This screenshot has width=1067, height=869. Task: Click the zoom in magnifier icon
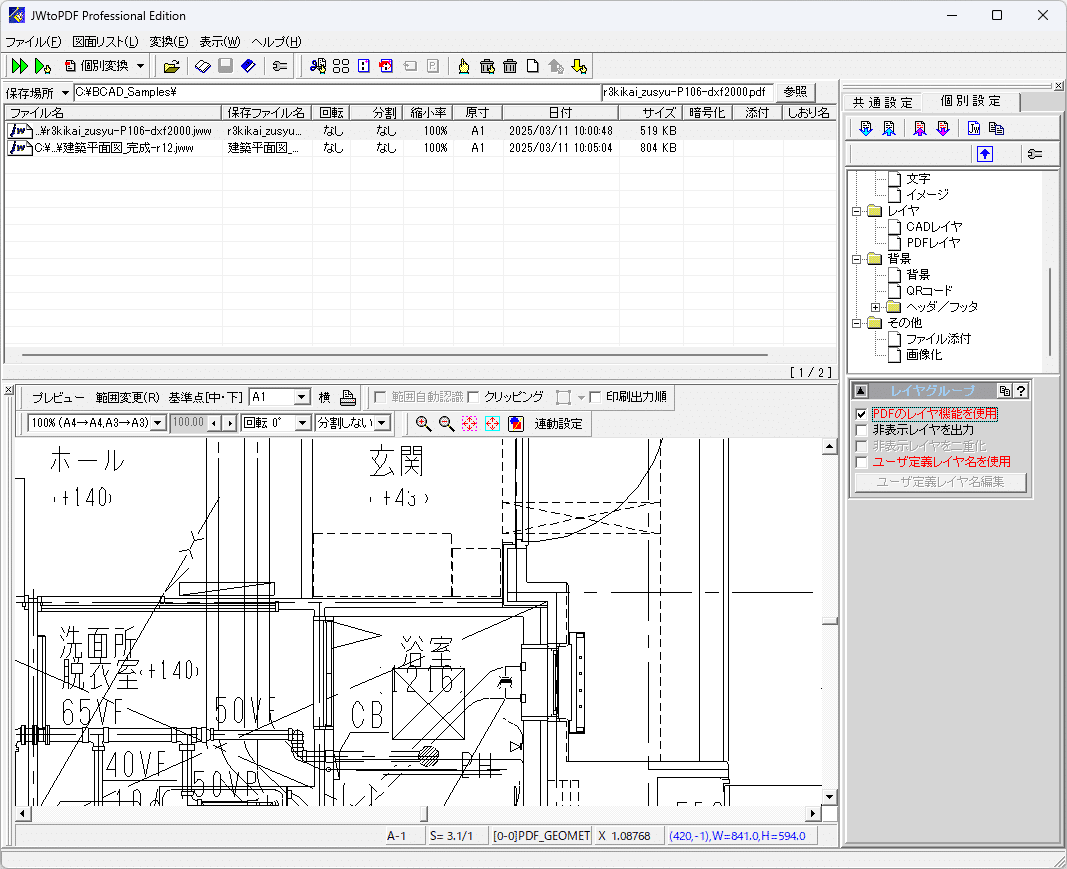423,423
